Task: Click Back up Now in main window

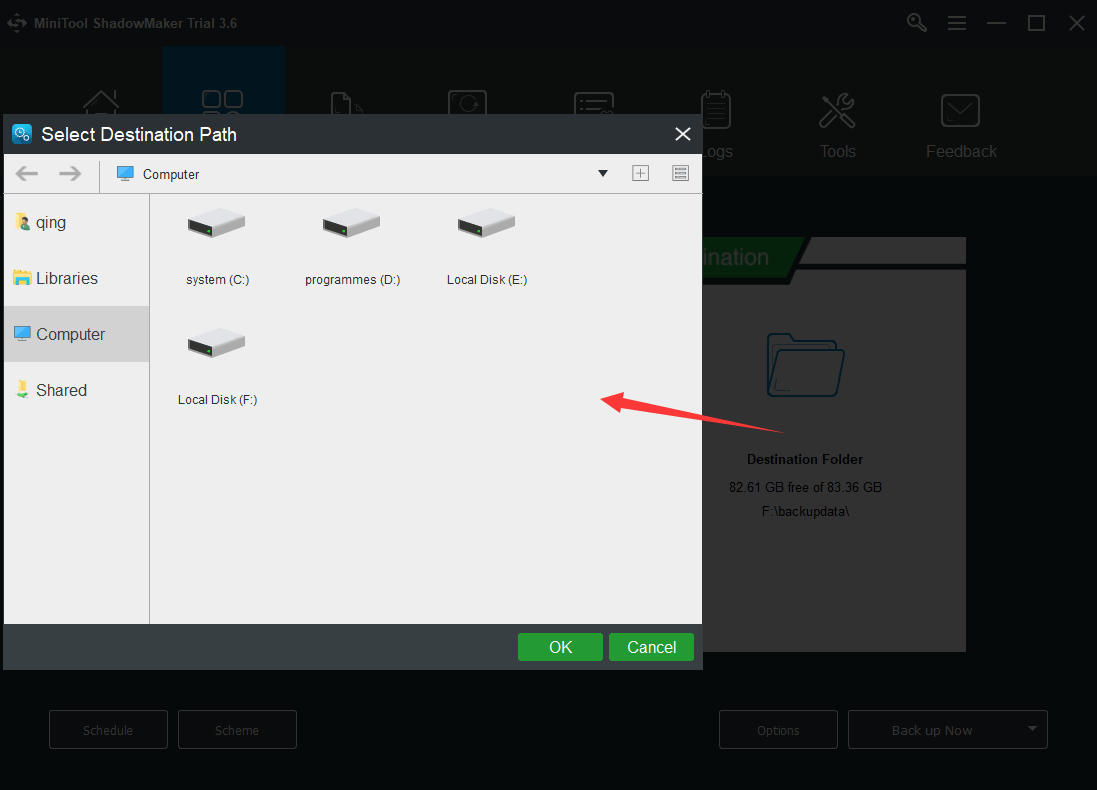Action: tap(932, 730)
